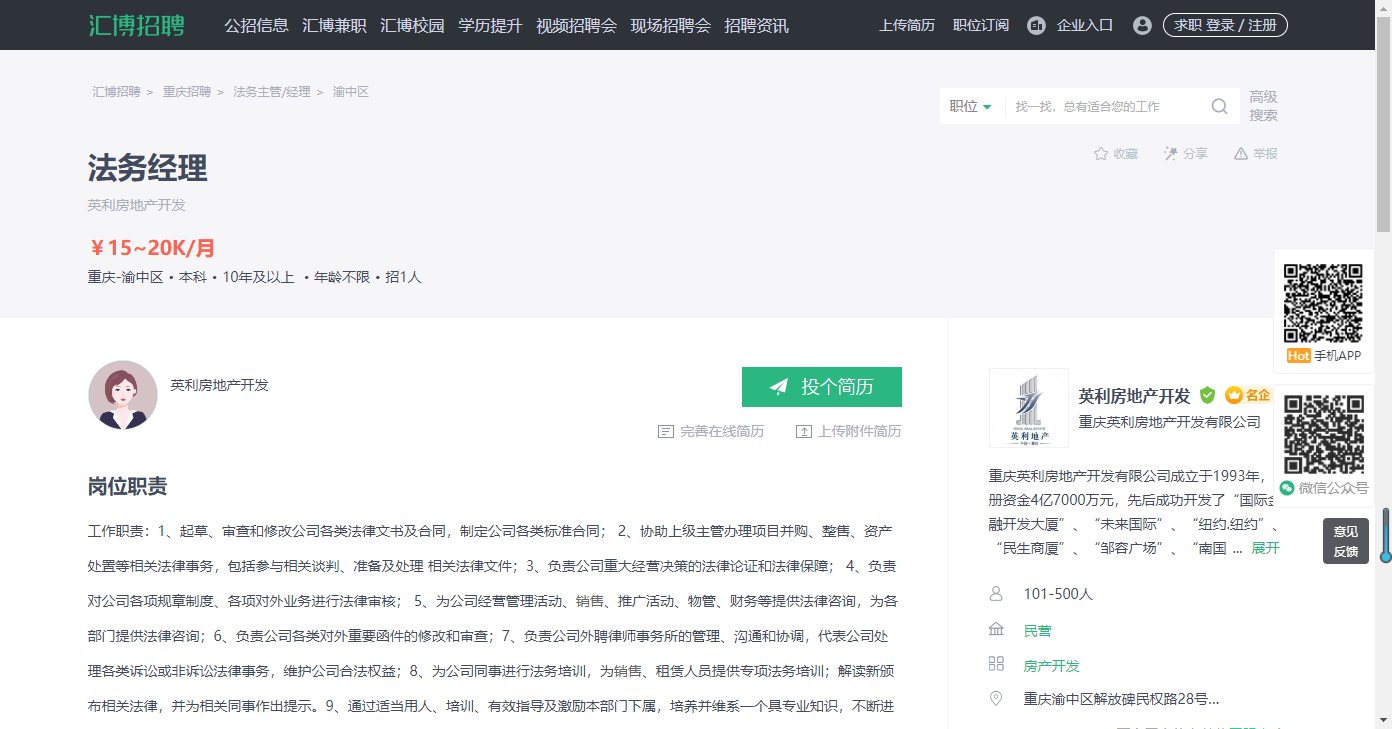The image size is (1392, 729).
Task: Click the 房产开发 industry link
Action: click(x=1052, y=666)
